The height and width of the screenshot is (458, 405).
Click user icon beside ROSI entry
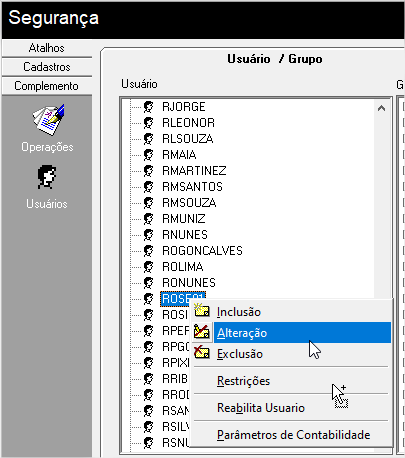click(x=148, y=315)
